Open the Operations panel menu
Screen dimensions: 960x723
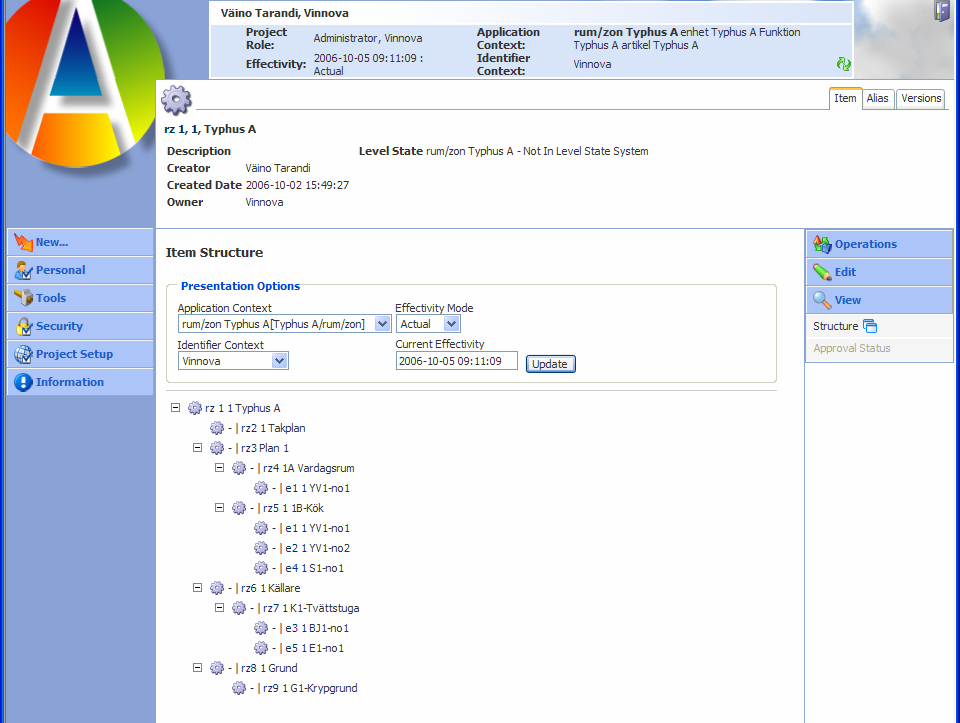[879, 244]
